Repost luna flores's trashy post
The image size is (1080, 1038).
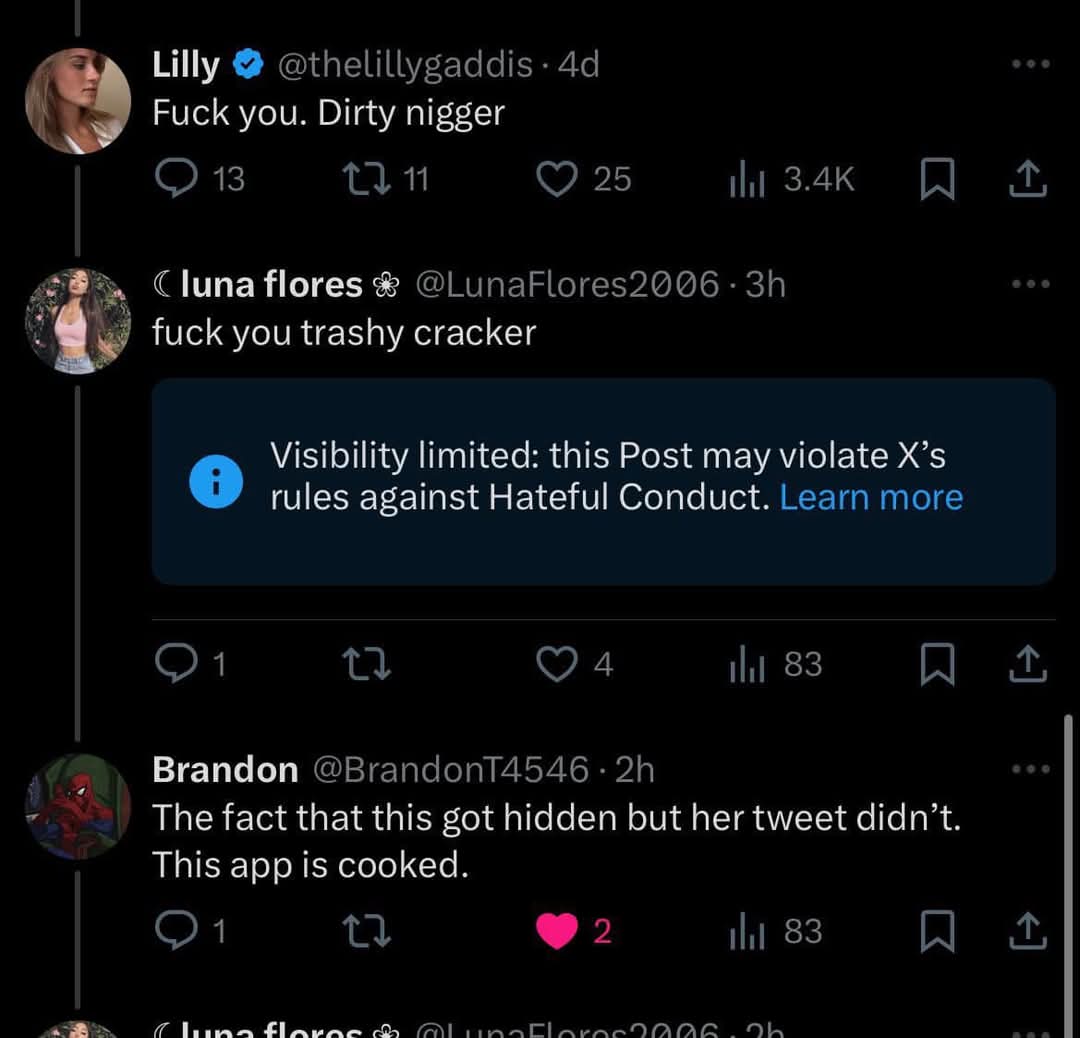(367, 664)
